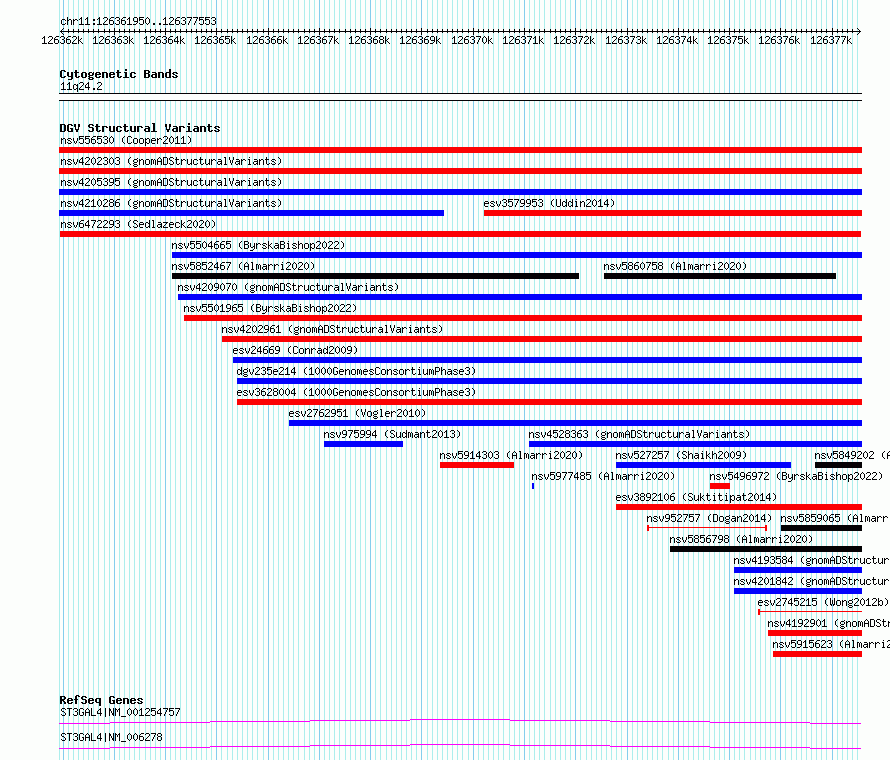Image resolution: width=890 pixels, height=760 pixels.
Task: Open nsv5977485 (Almarri2020) variant label
Action: pyautogui.click(x=603, y=476)
